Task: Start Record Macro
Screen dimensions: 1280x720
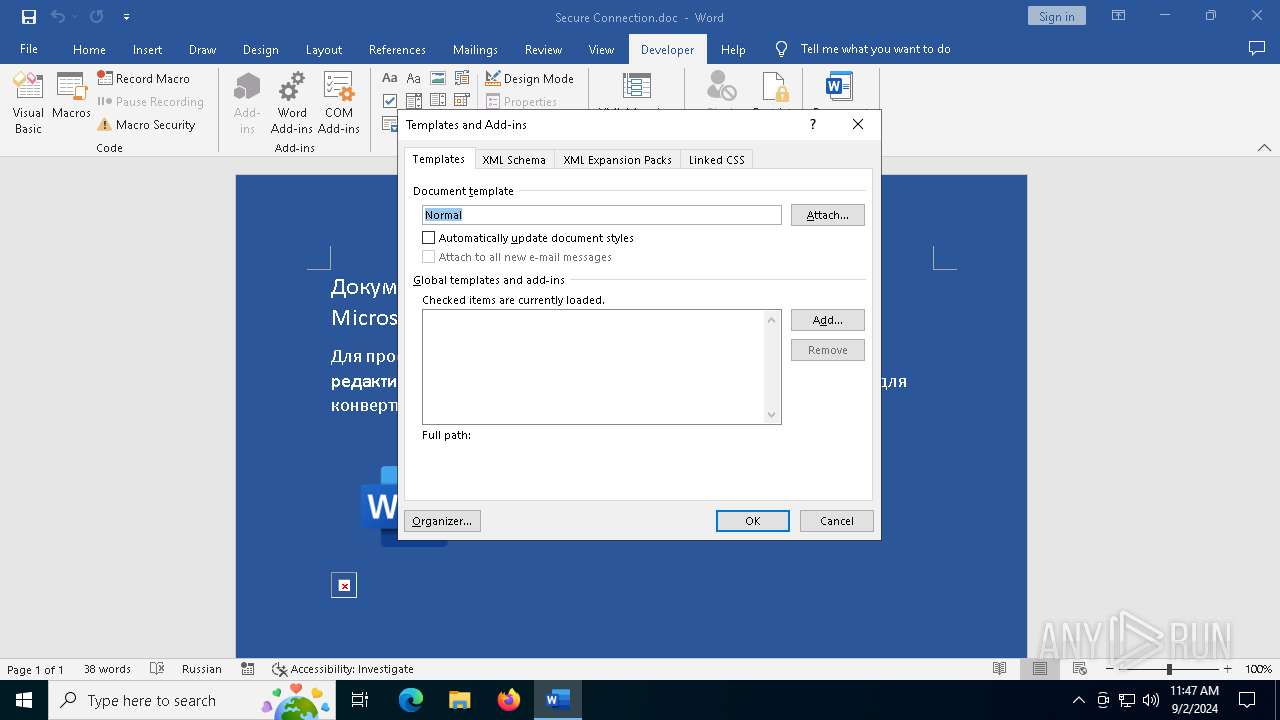Action: pyautogui.click(x=143, y=78)
